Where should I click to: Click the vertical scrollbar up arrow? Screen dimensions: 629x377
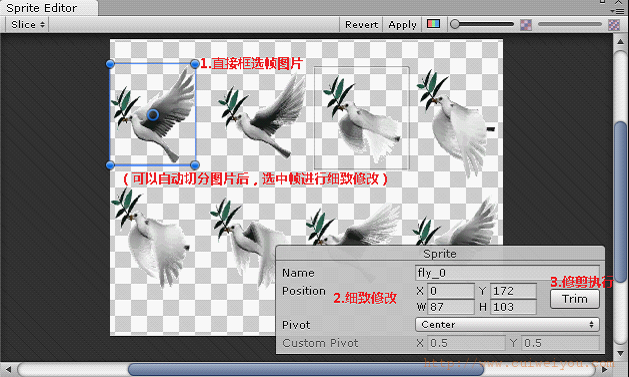coord(620,41)
